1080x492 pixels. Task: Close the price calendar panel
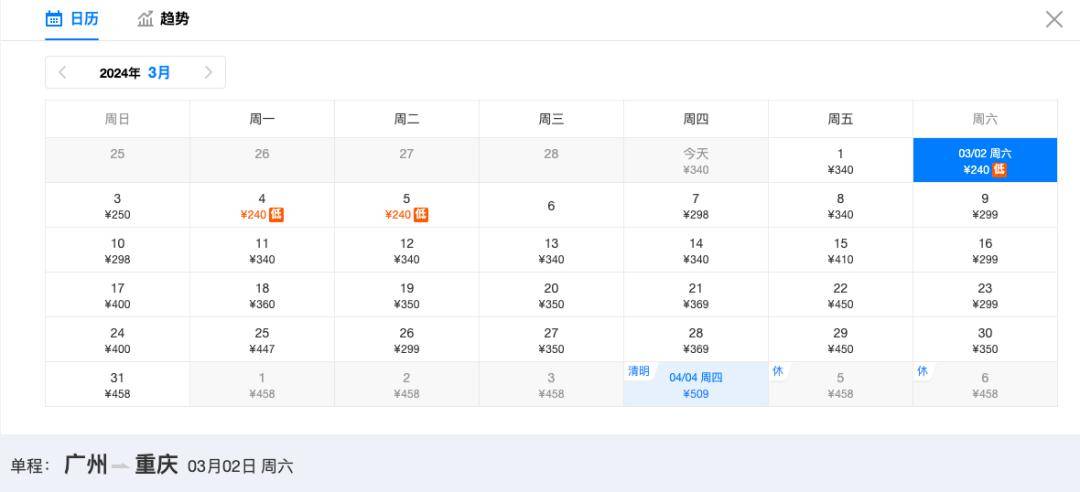tap(1055, 19)
